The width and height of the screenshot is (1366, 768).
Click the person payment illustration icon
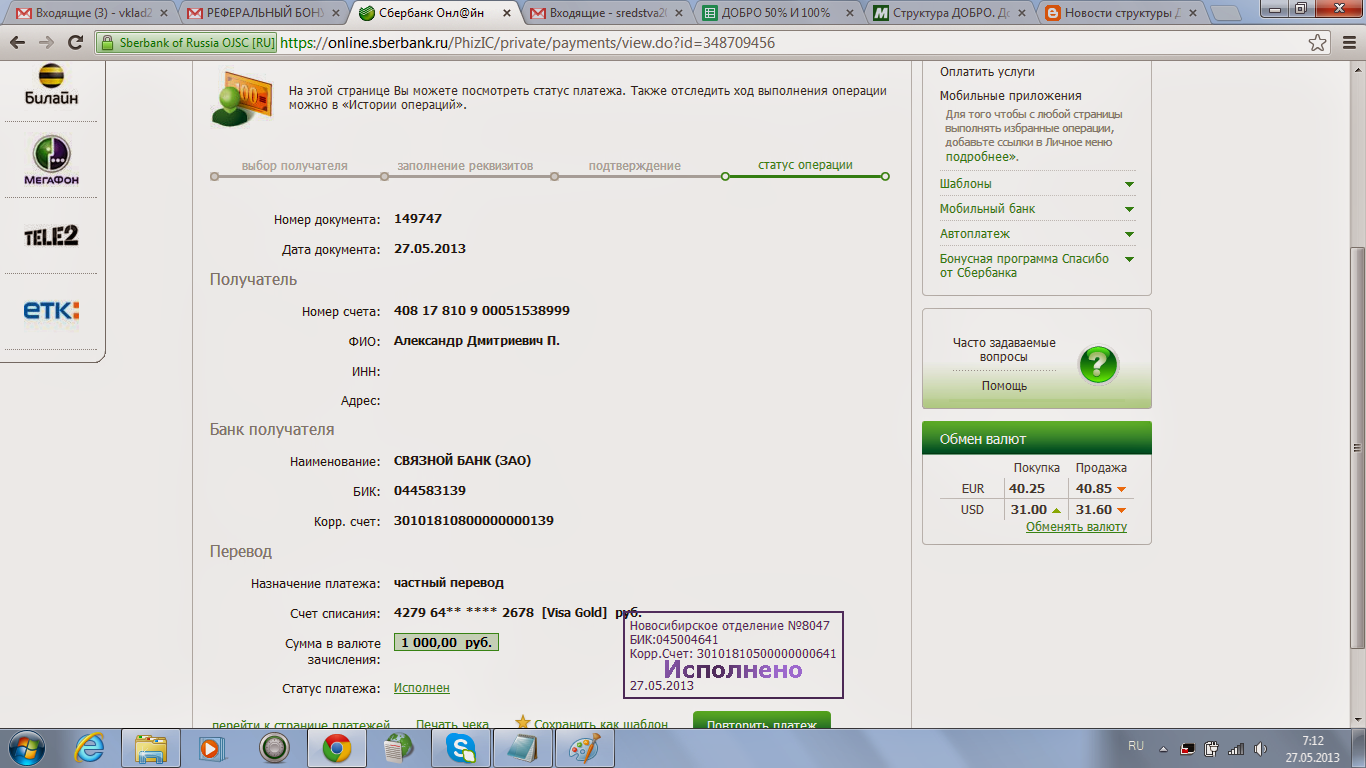pos(242,98)
